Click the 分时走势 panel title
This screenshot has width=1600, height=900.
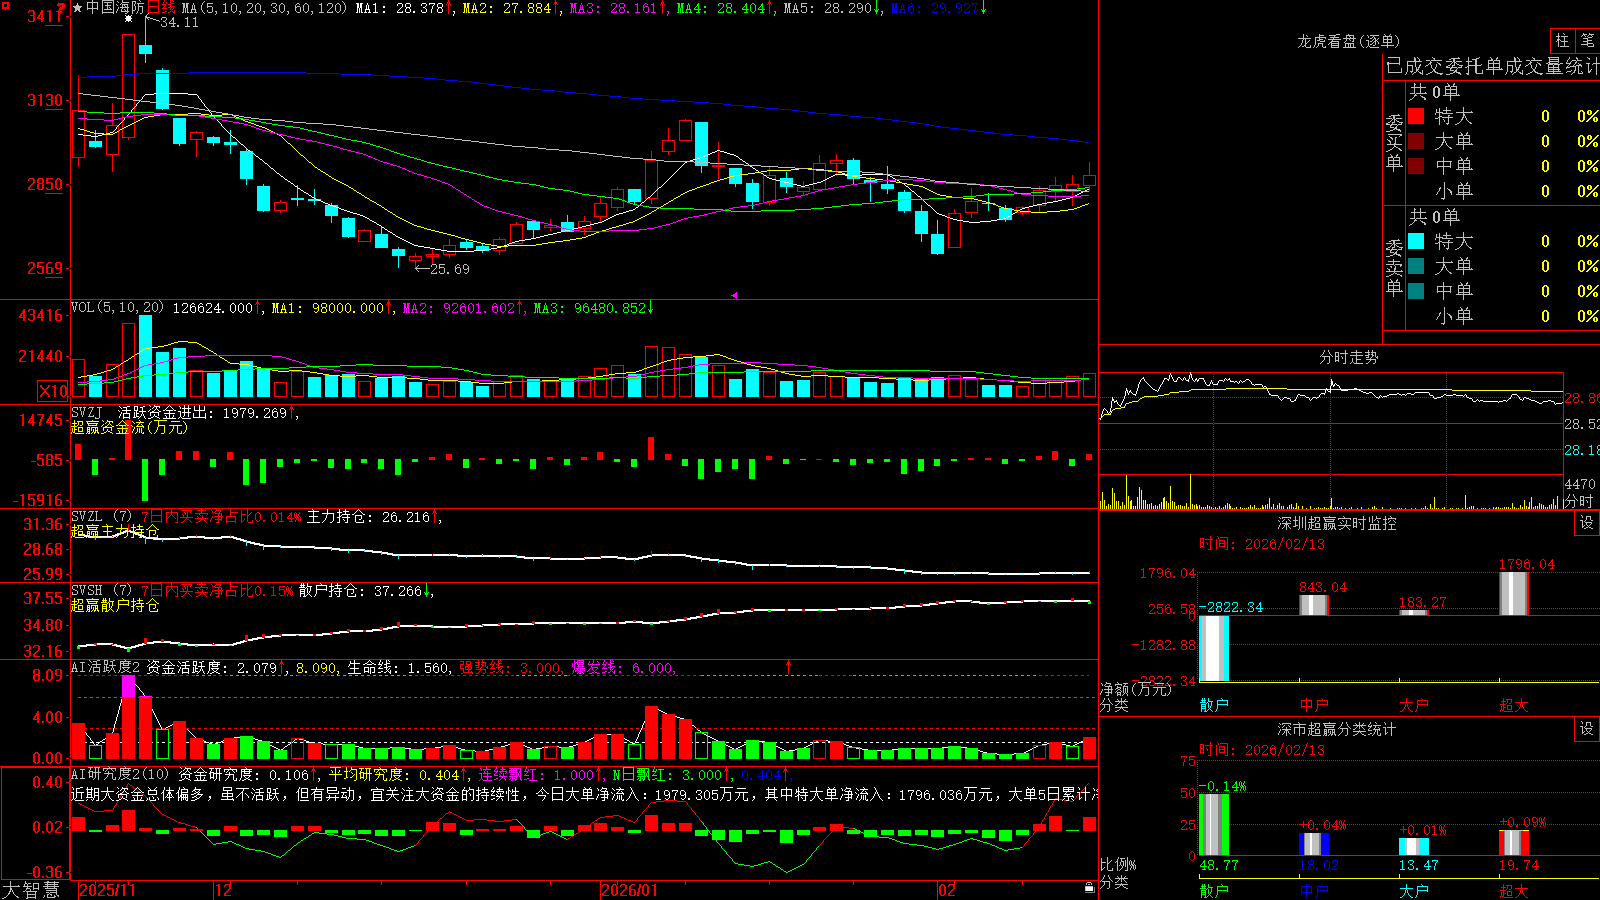pos(1348,357)
